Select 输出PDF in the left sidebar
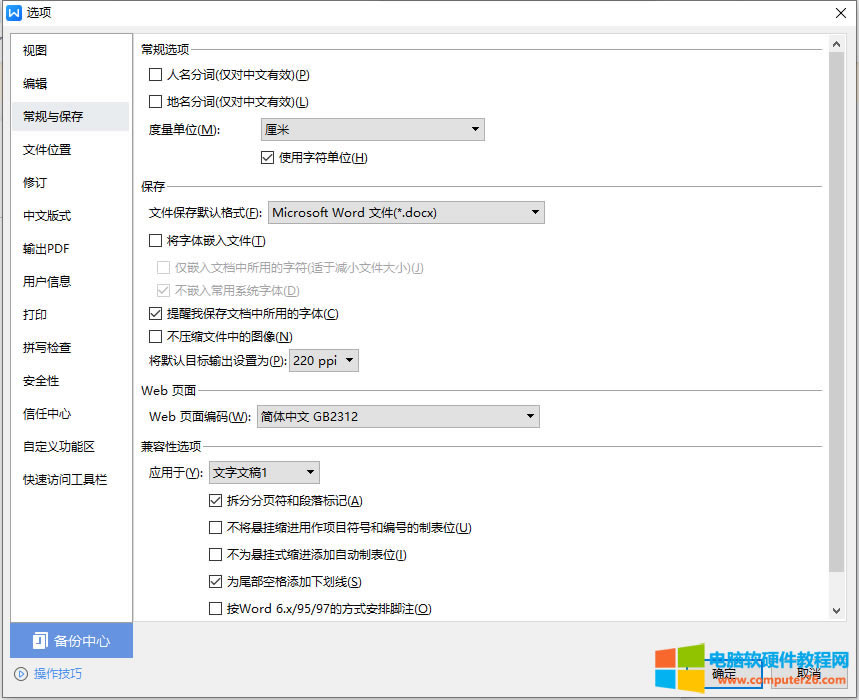The height and width of the screenshot is (700, 859). tap(46, 248)
